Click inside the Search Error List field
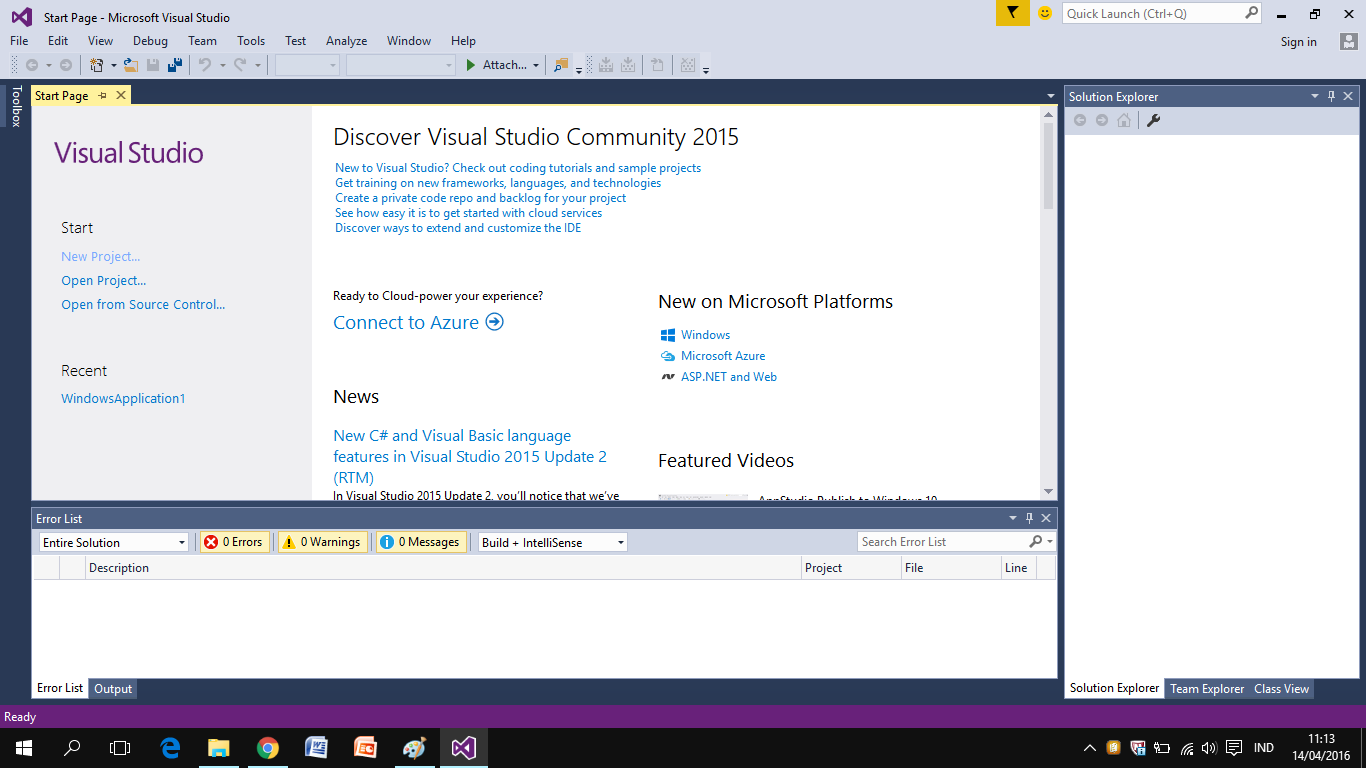The height and width of the screenshot is (768, 1366). 940,541
